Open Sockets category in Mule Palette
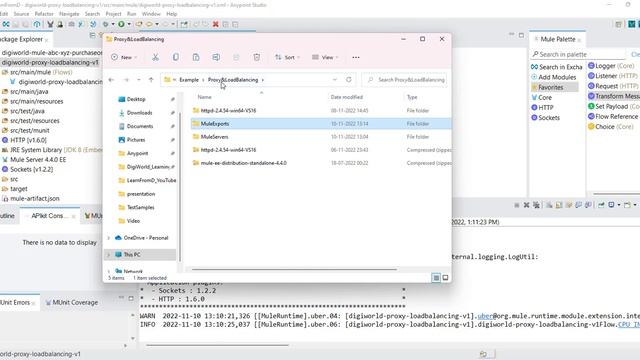 coord(546,118)
